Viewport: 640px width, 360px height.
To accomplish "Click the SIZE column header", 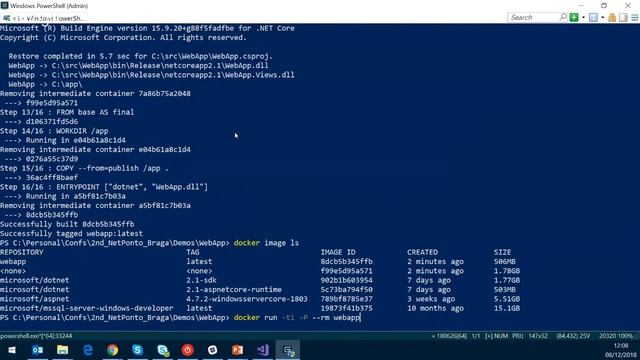I will click(x=502, y=252).
